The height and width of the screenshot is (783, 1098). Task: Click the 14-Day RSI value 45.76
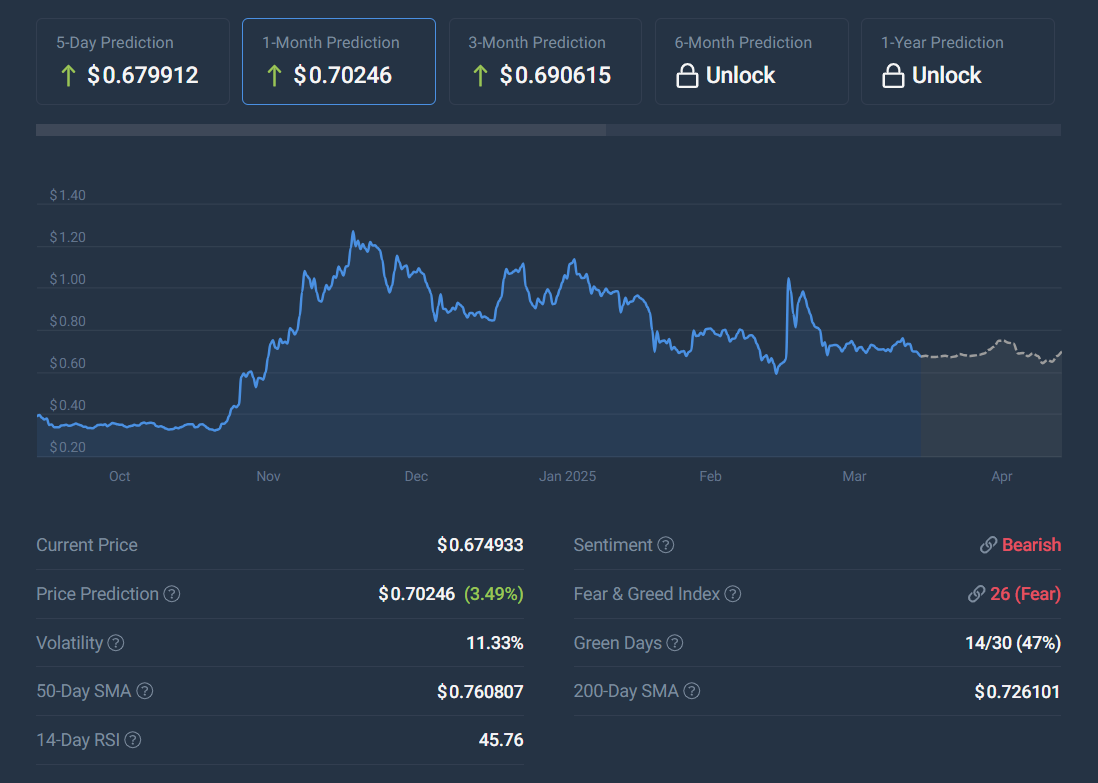click(x=501, y=740)
